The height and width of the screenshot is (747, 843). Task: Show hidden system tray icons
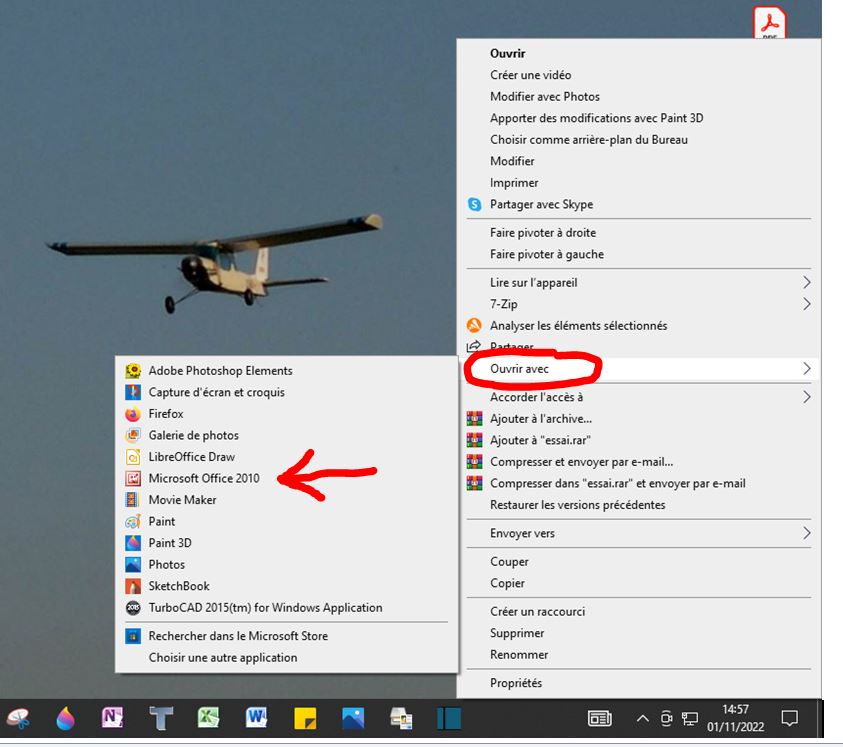tap(643, 718)
